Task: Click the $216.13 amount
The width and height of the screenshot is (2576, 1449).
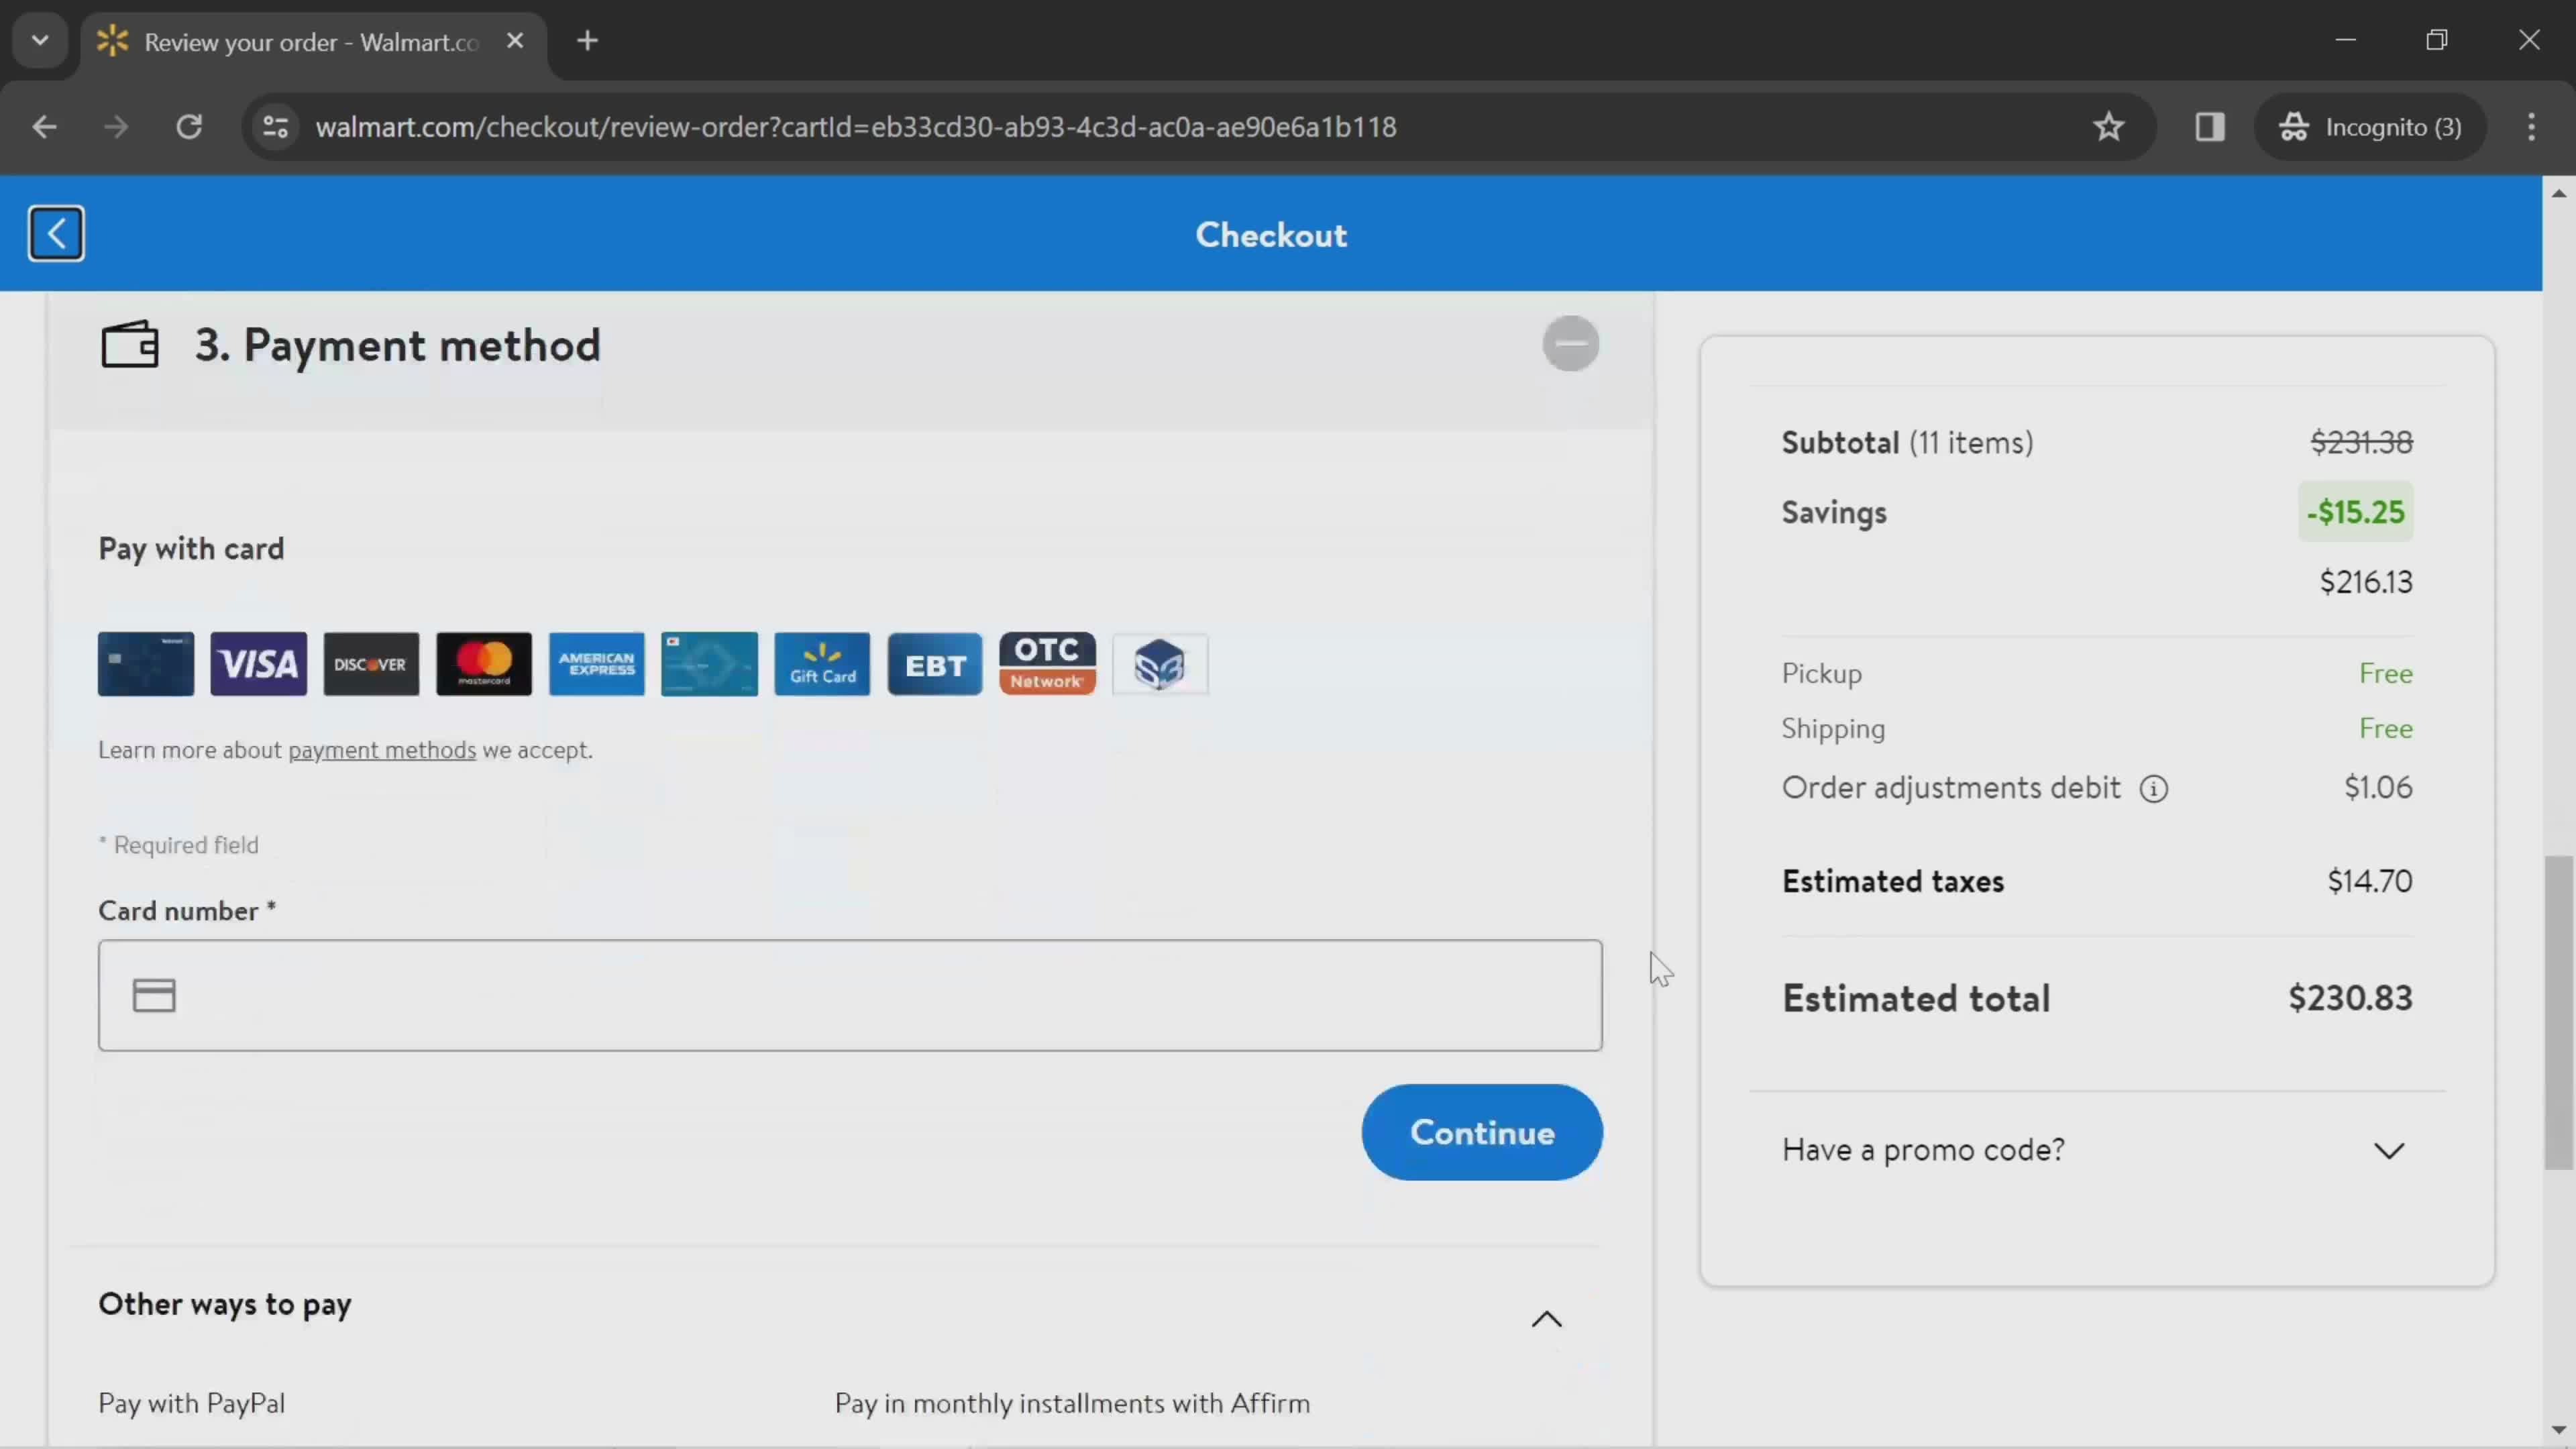Action: click(2366, 582)
